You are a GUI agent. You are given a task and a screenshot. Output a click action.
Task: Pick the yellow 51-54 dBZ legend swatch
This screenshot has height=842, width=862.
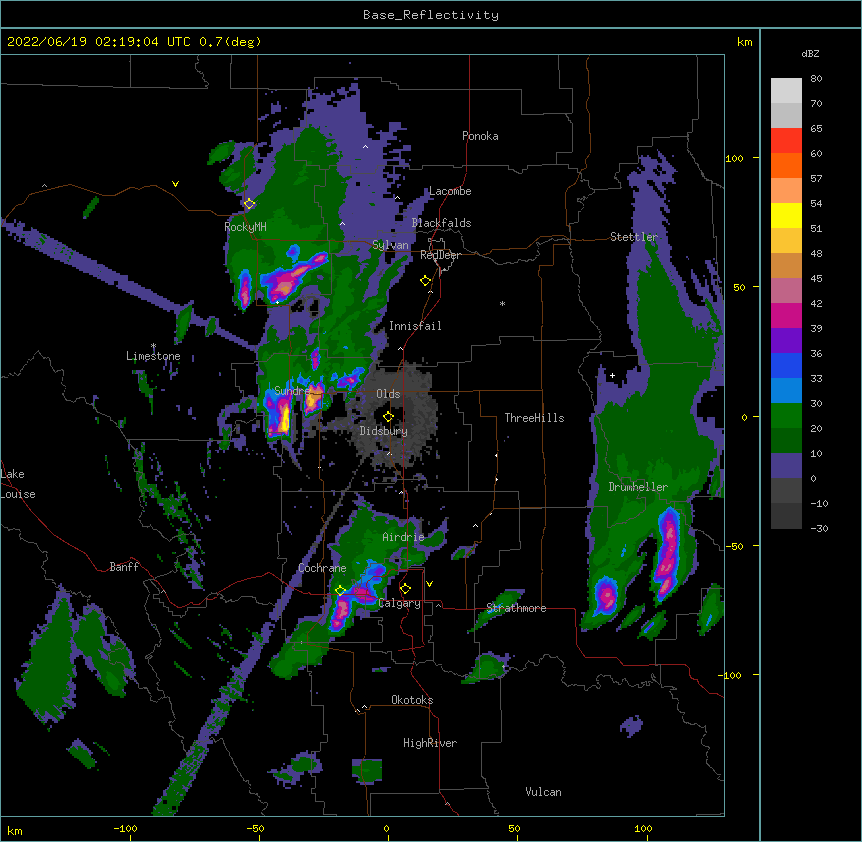pos(786,215)
